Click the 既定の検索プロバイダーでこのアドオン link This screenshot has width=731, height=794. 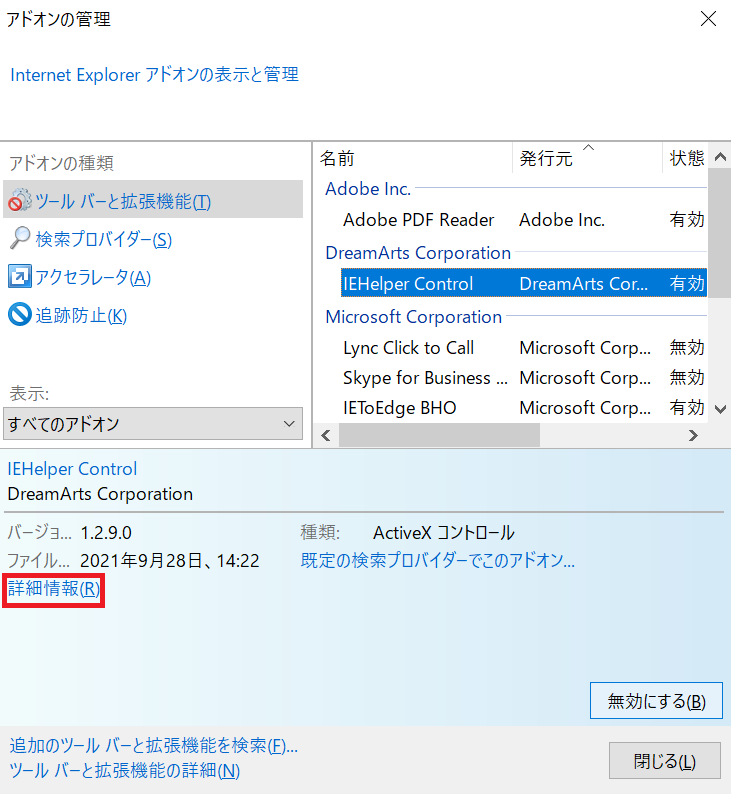point(438,561)
